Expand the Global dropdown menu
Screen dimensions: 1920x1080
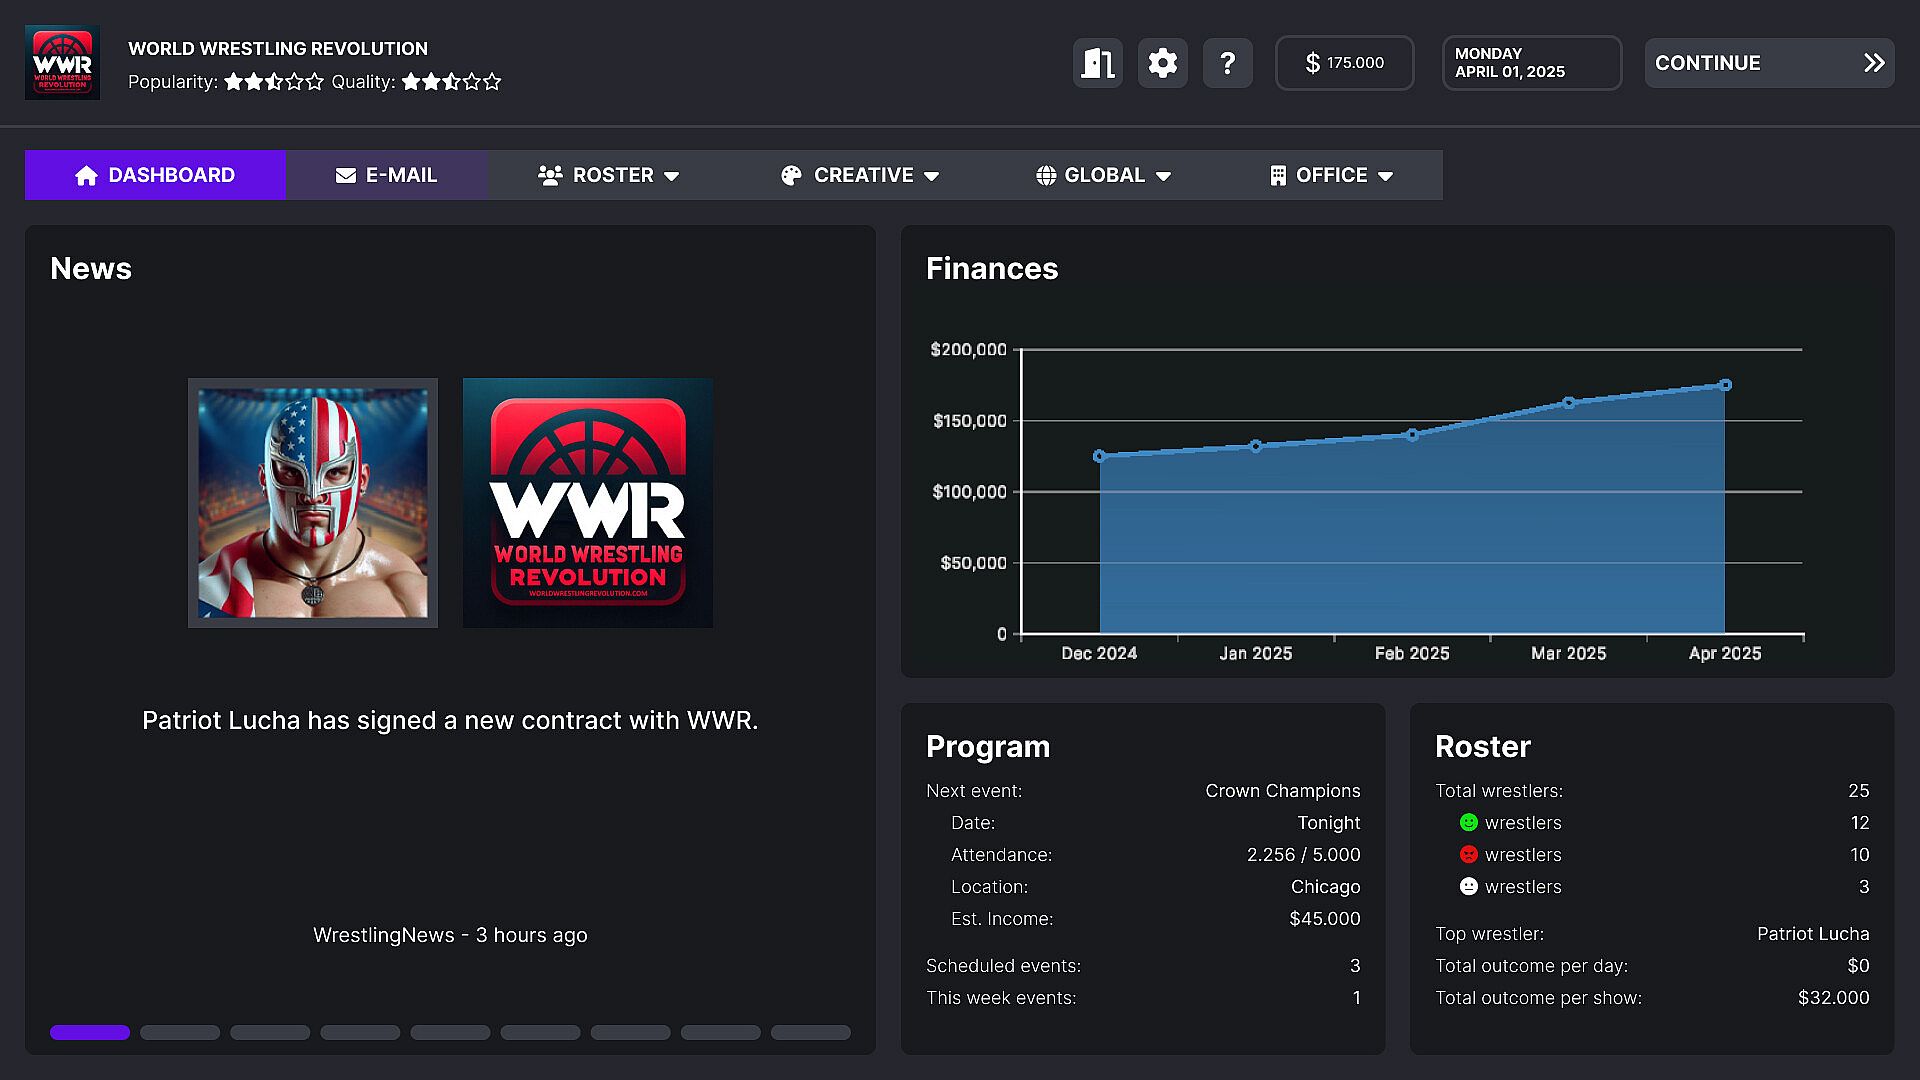pyautogui.click(x=1103, y=175)
